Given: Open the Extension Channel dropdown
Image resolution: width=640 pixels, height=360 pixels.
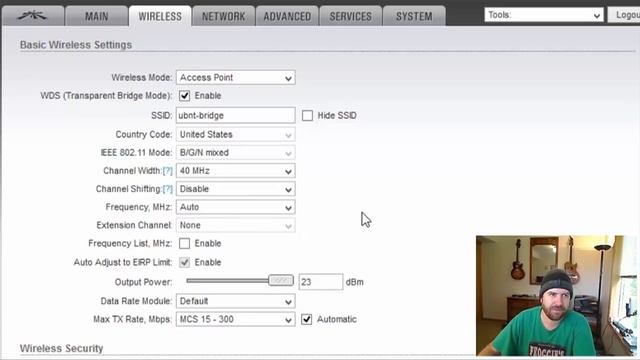Looking at the screenshot, I should coord(236,225).
